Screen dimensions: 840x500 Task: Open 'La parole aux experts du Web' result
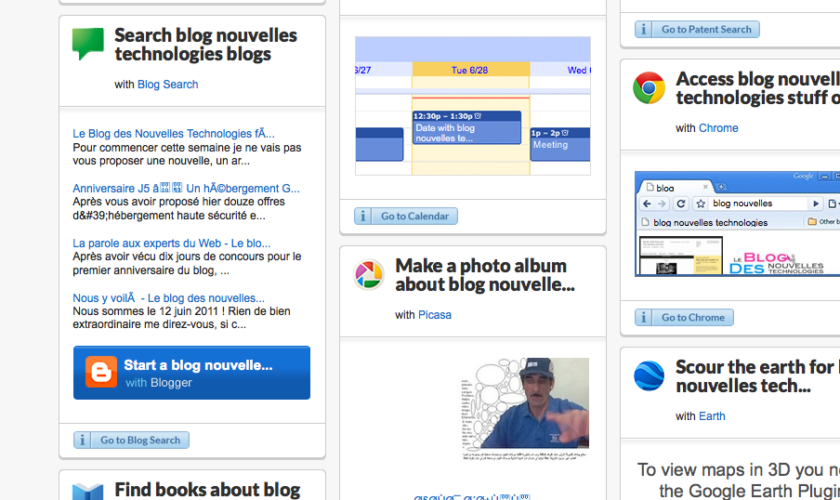[171, 242]
